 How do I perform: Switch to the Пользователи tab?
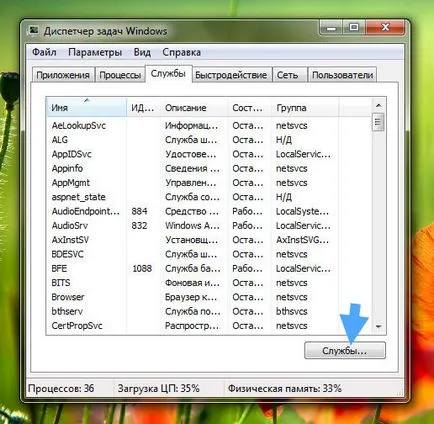342,75
